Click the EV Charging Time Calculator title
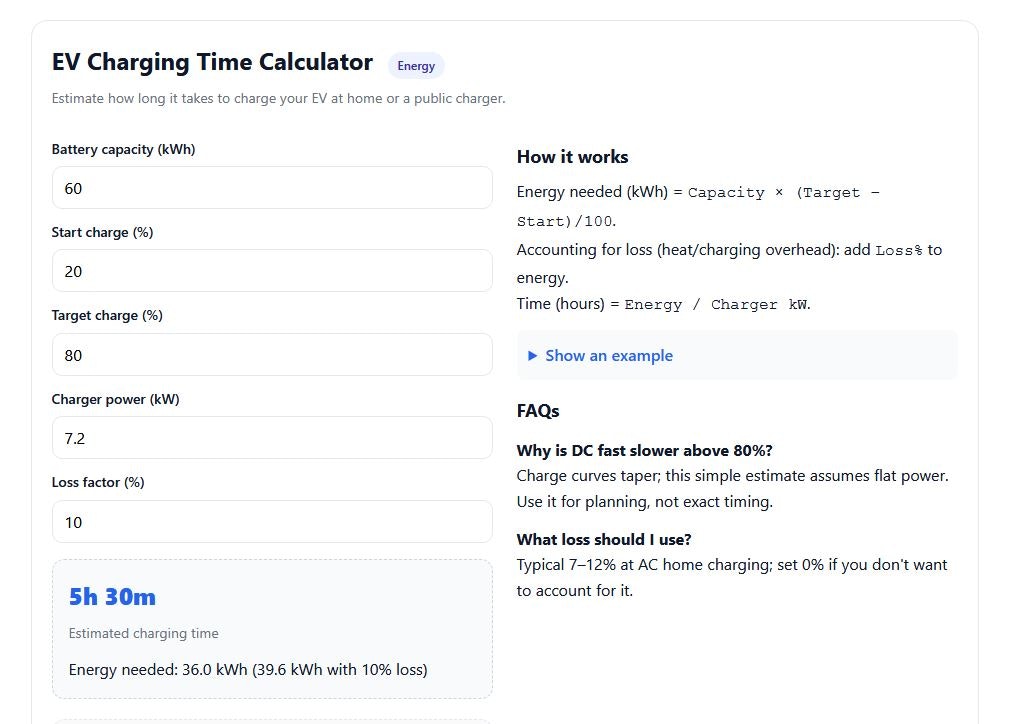This screenshot has height=724, width=1011. point(212,61)
